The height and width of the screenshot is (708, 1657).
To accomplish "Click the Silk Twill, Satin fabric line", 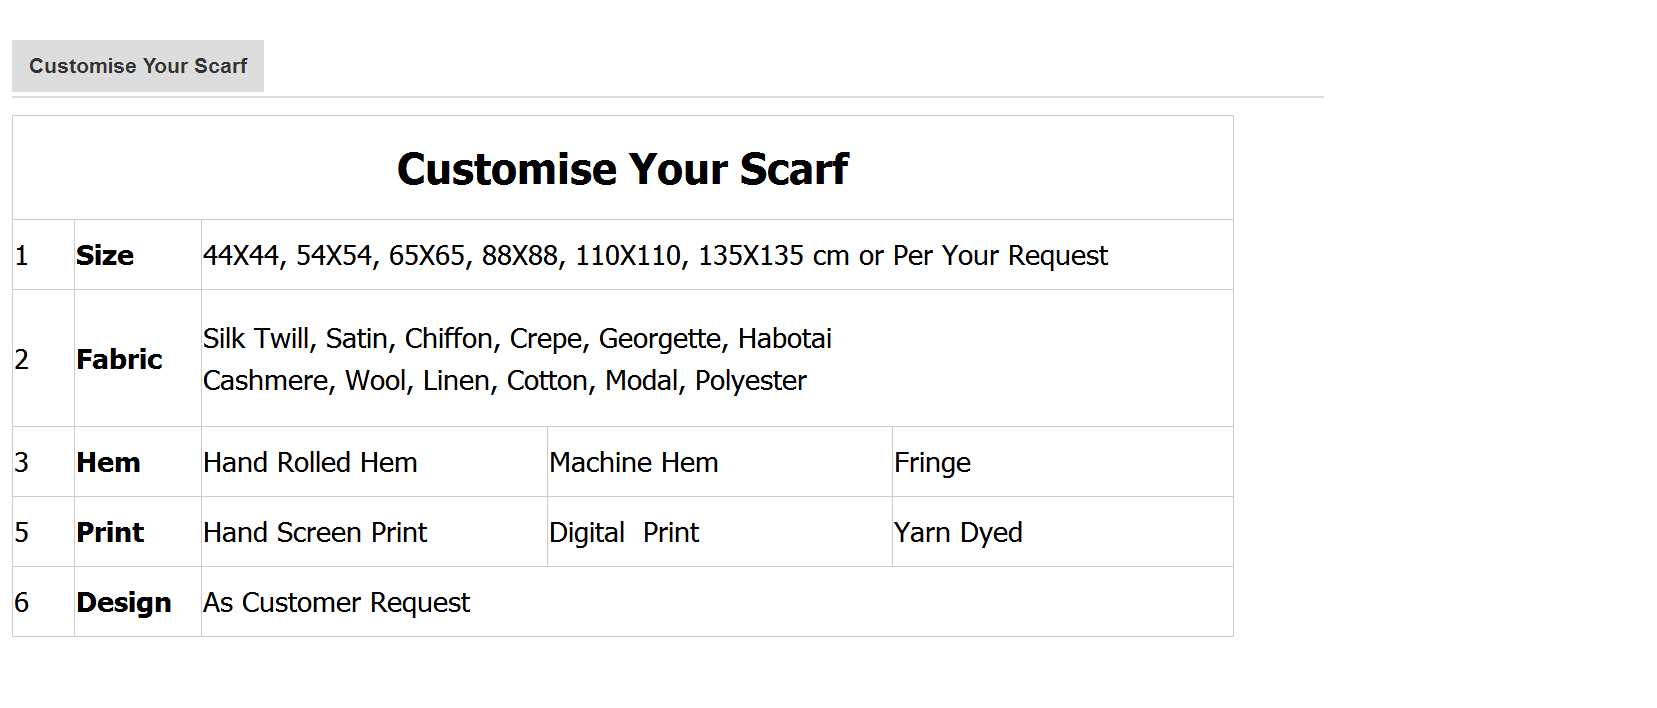I will click(517, 339).
